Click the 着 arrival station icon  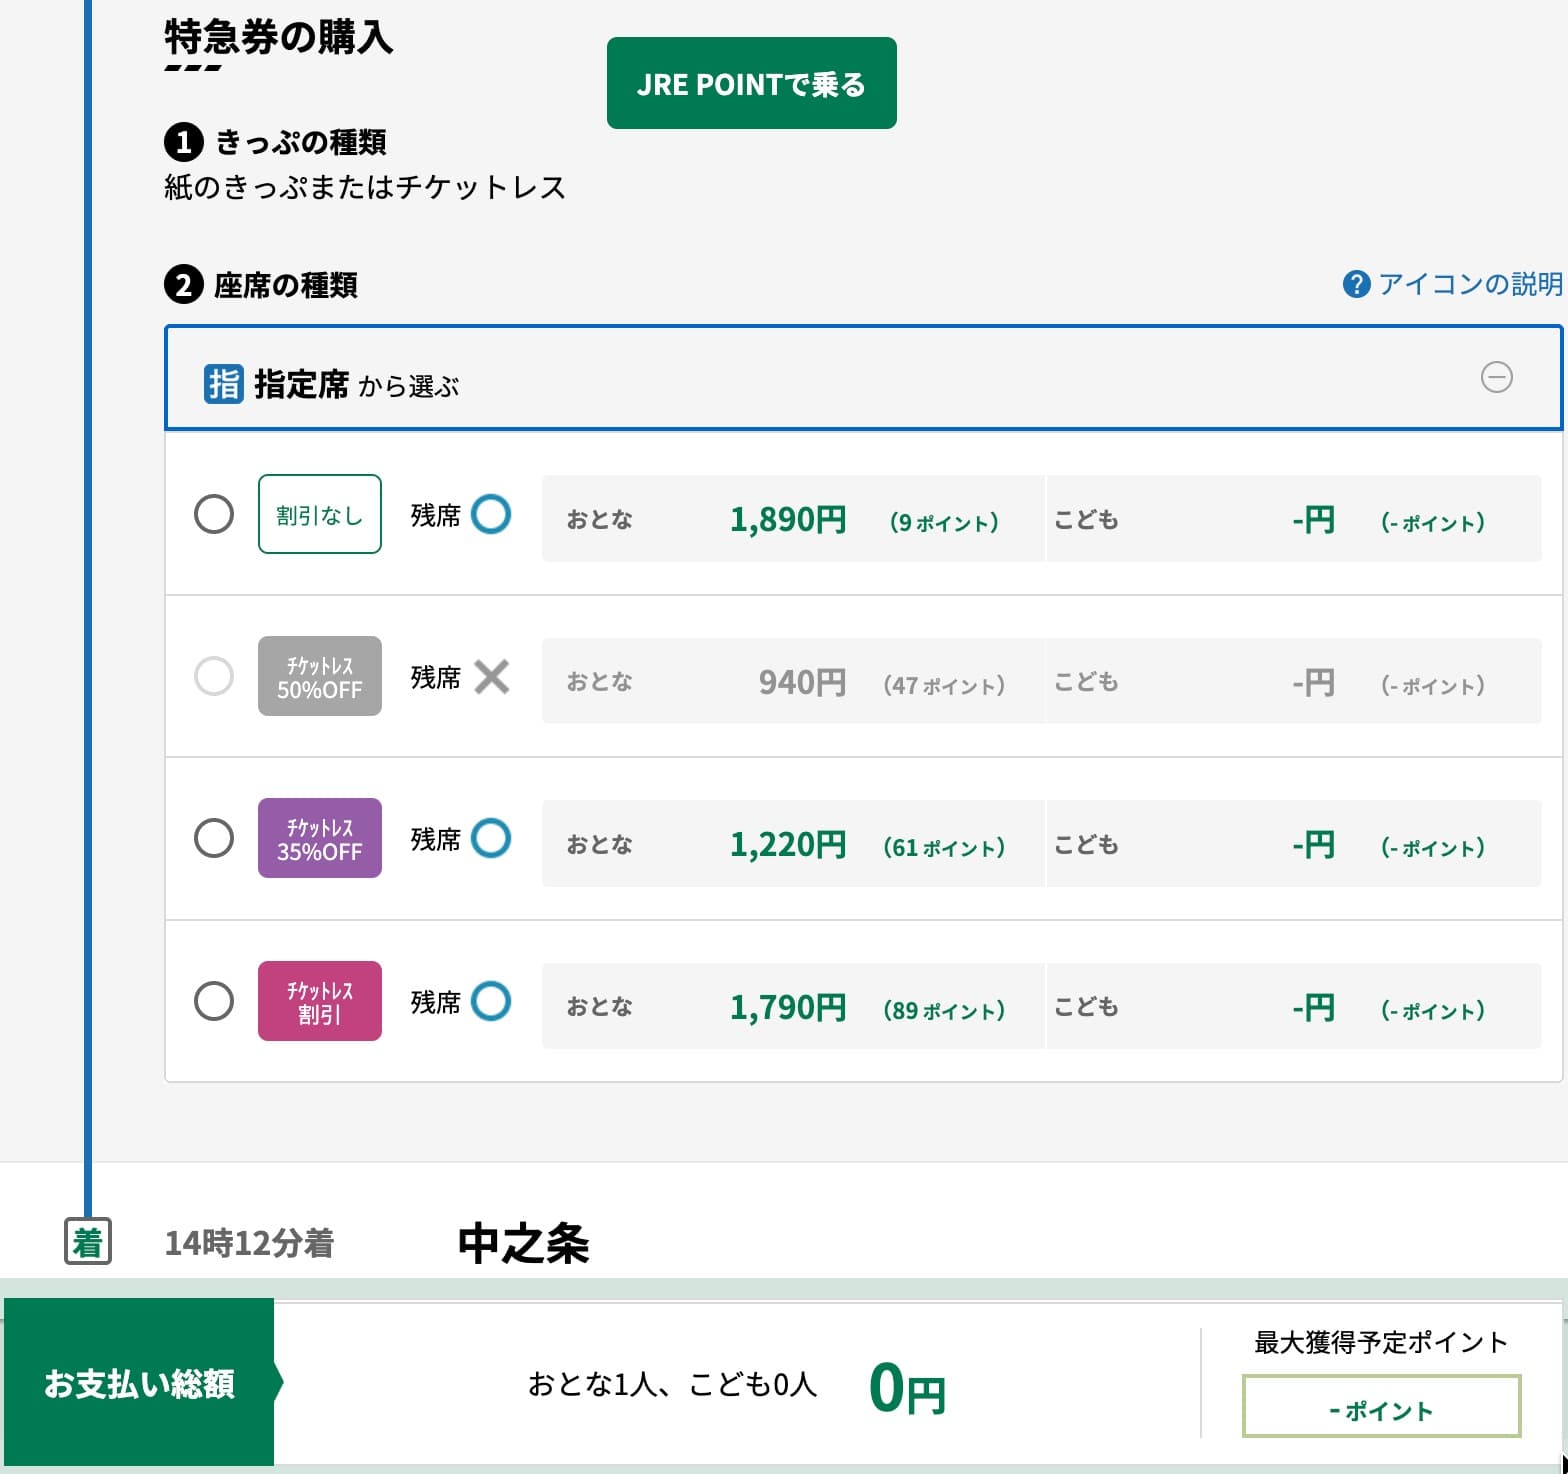[88, 1242]
